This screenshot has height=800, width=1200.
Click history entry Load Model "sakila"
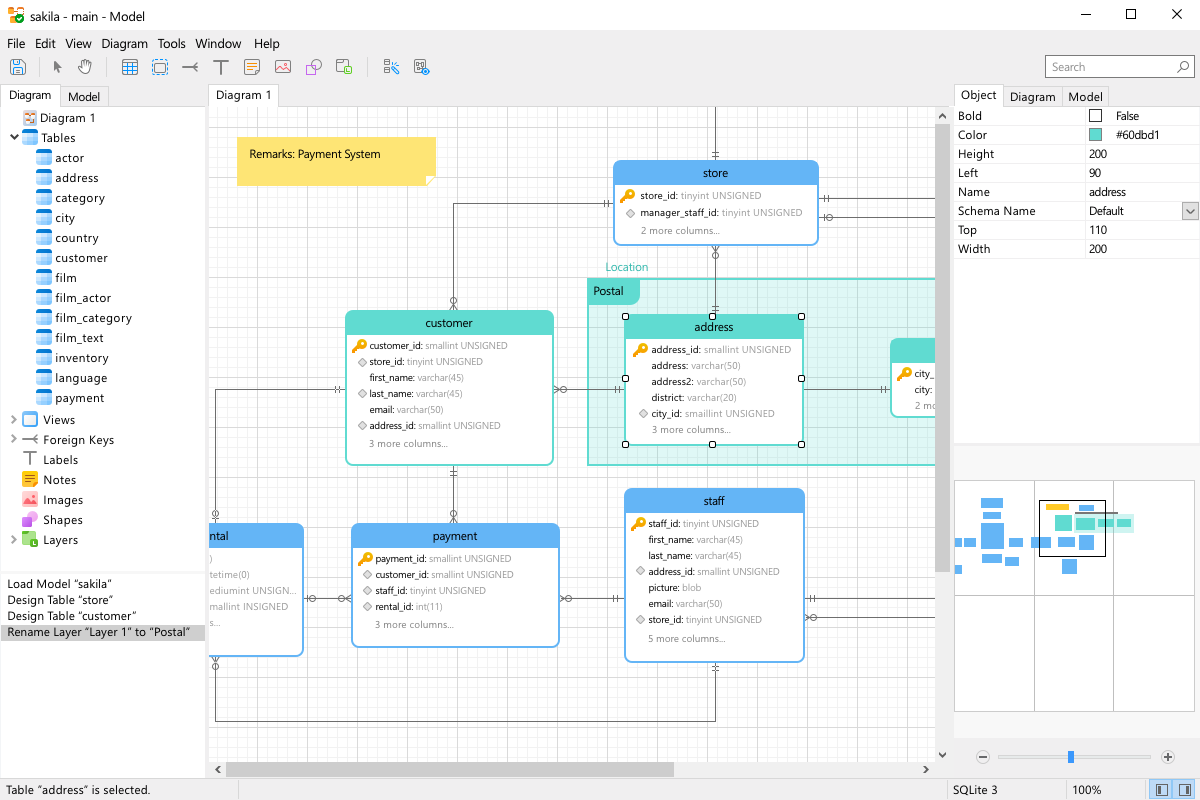(59, 584)
